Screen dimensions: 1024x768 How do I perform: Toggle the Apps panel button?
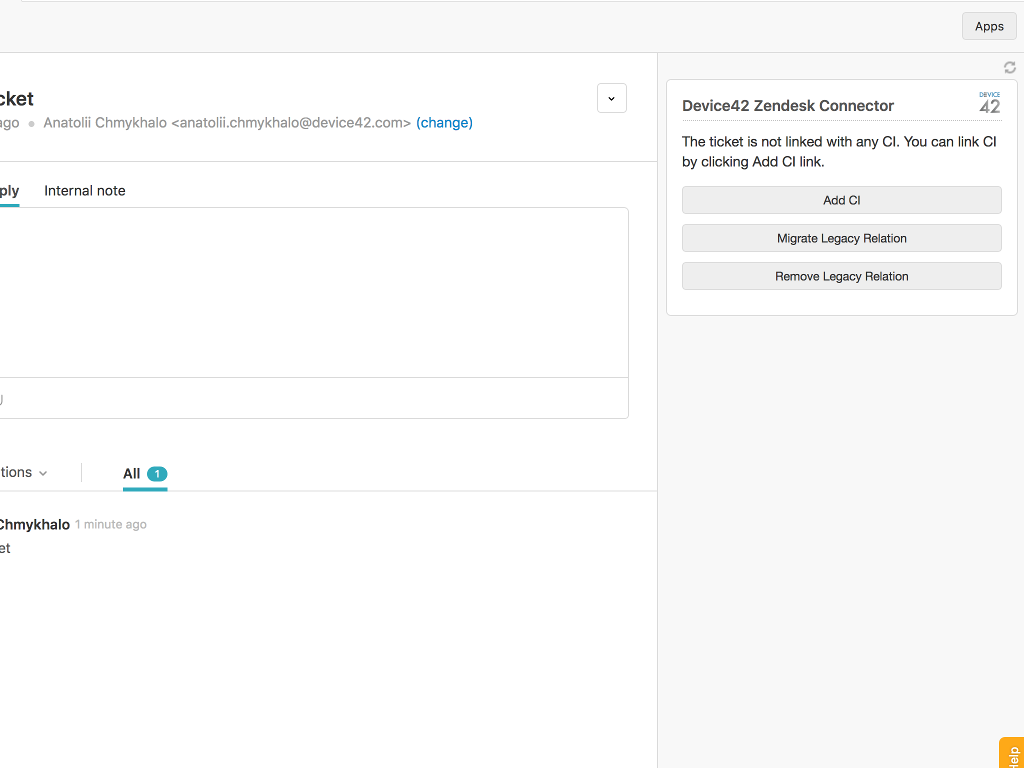coord(988,26)
